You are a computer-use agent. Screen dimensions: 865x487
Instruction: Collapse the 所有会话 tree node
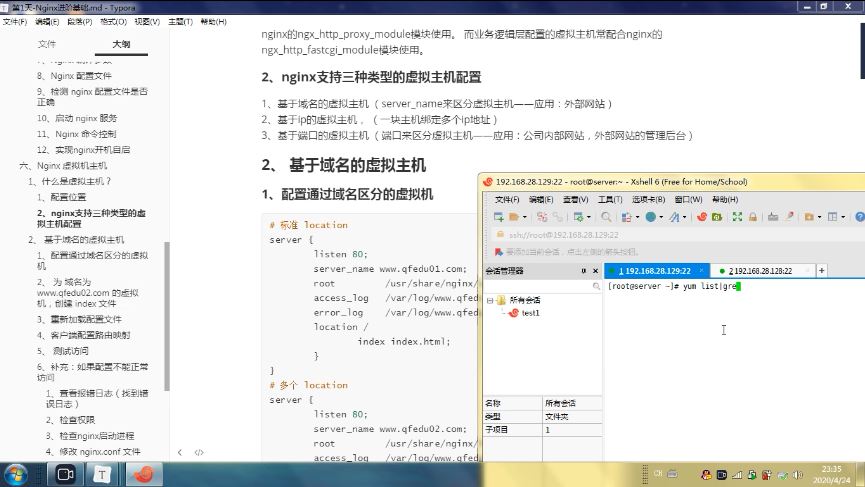tap(489, 300)
